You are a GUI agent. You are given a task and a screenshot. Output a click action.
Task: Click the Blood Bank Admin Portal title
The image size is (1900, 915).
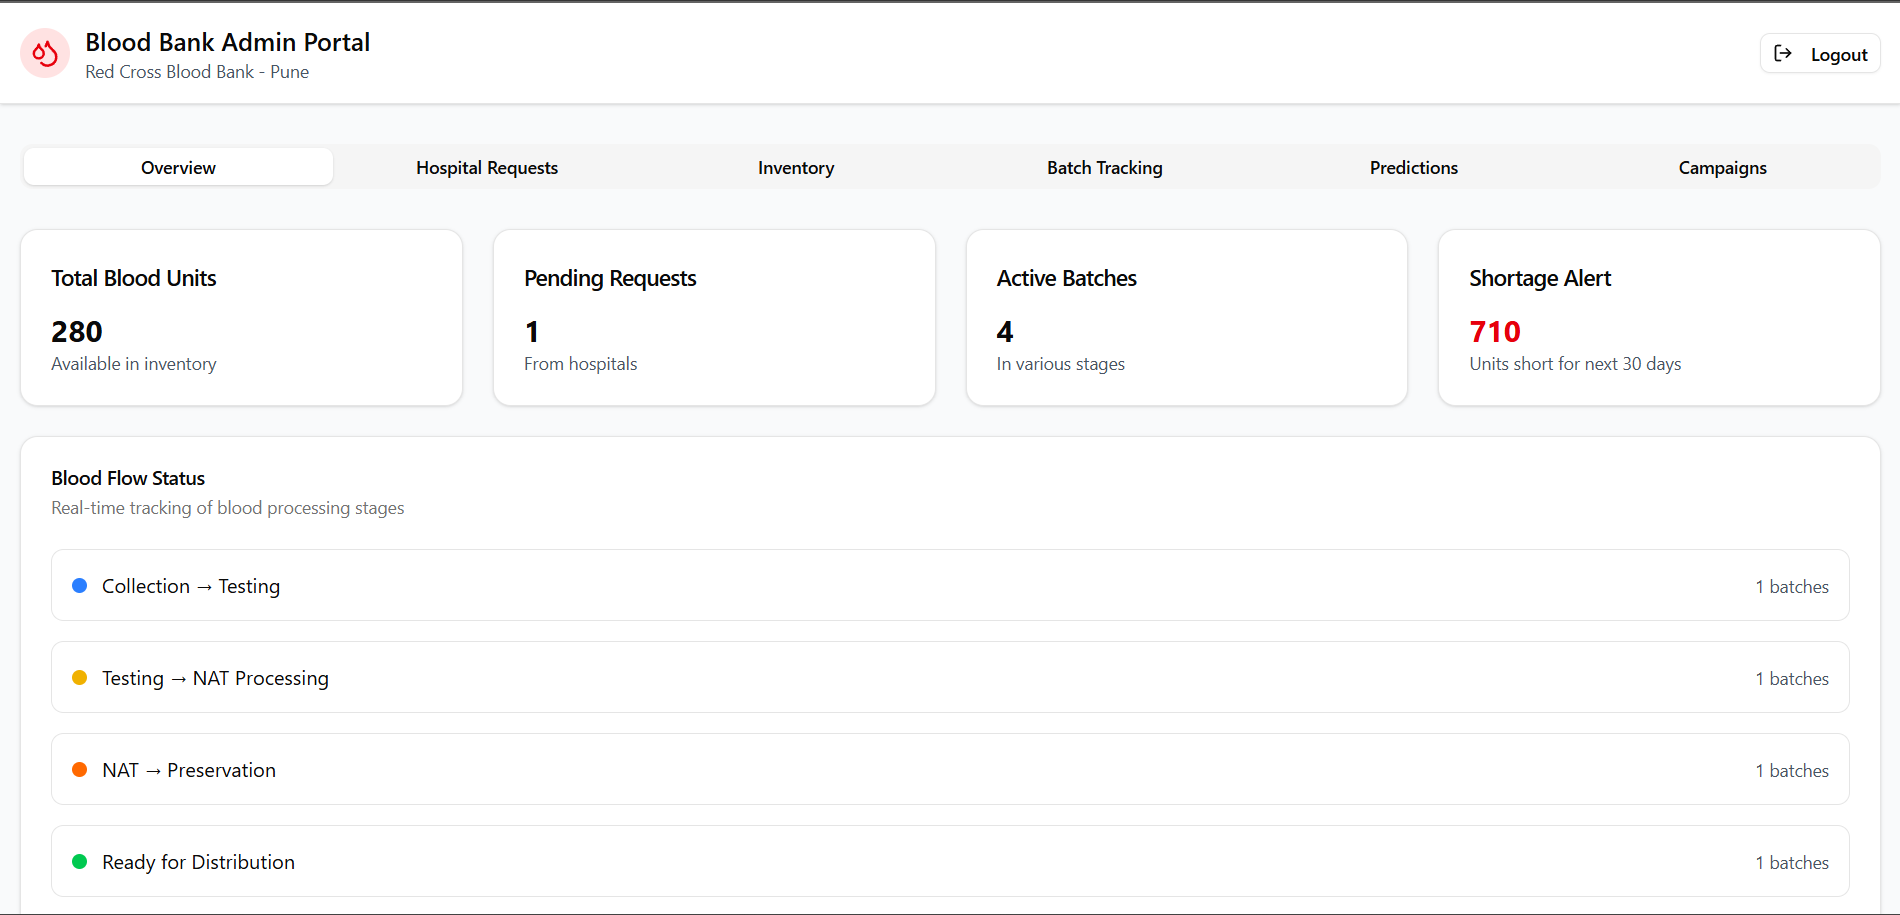[x=228, y=42]
